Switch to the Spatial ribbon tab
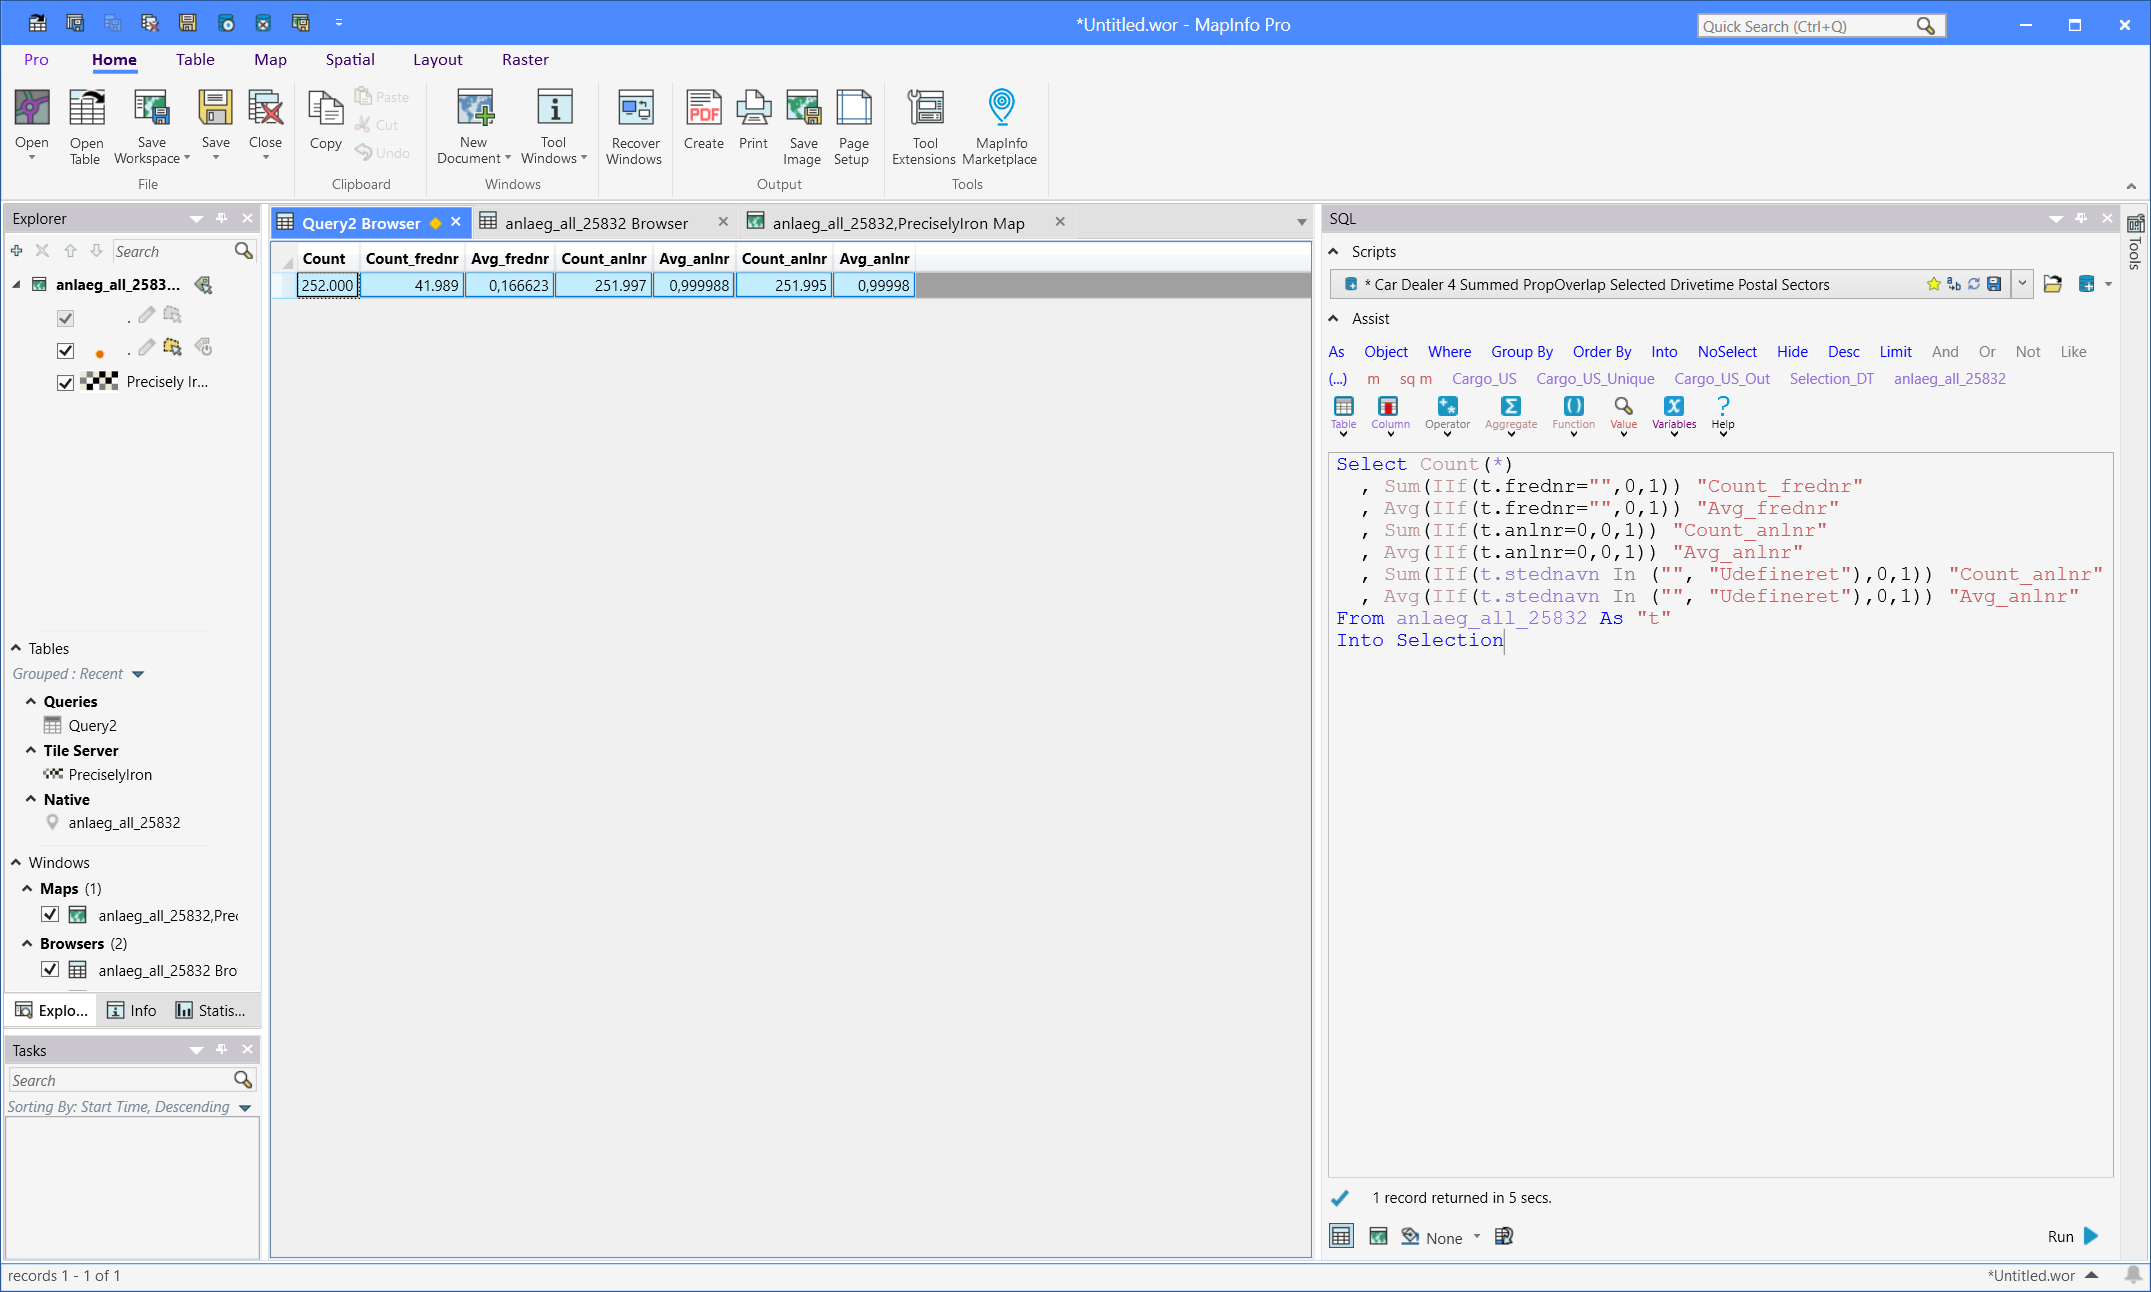2151x1292 pixels. click(x=350, y=60)
